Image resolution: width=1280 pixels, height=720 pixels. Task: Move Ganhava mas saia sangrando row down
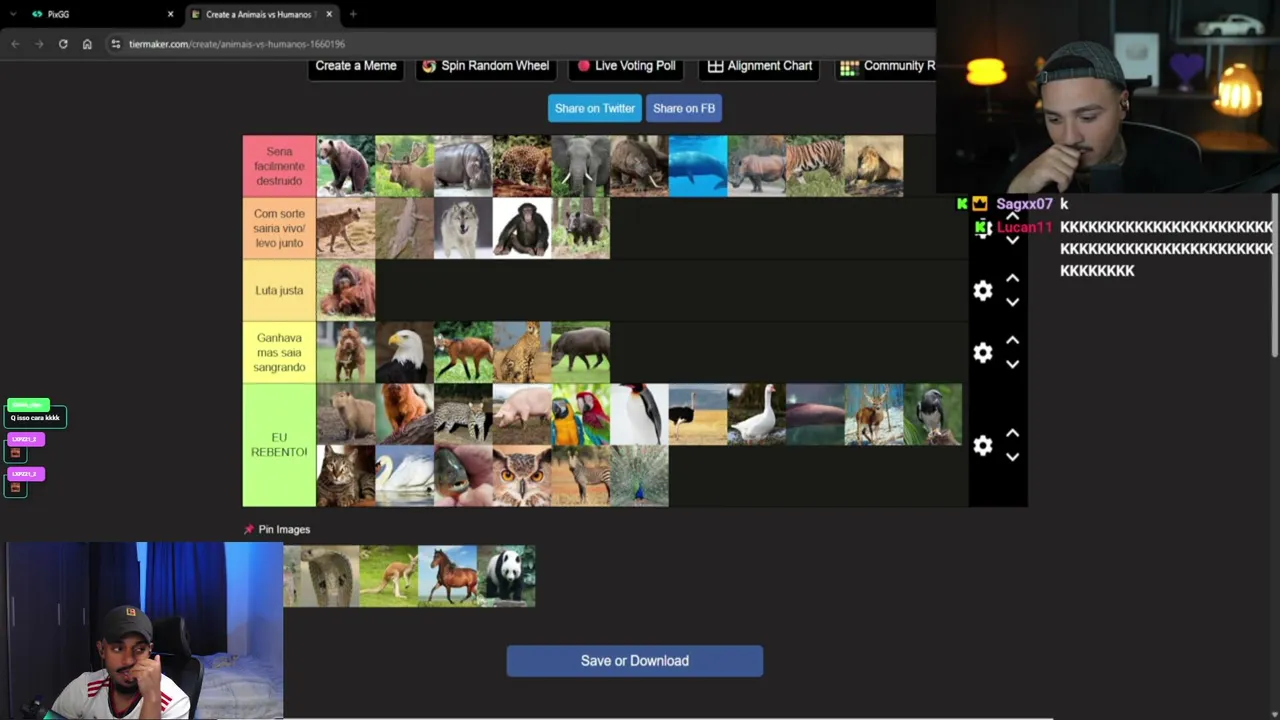pos(1012,364)
